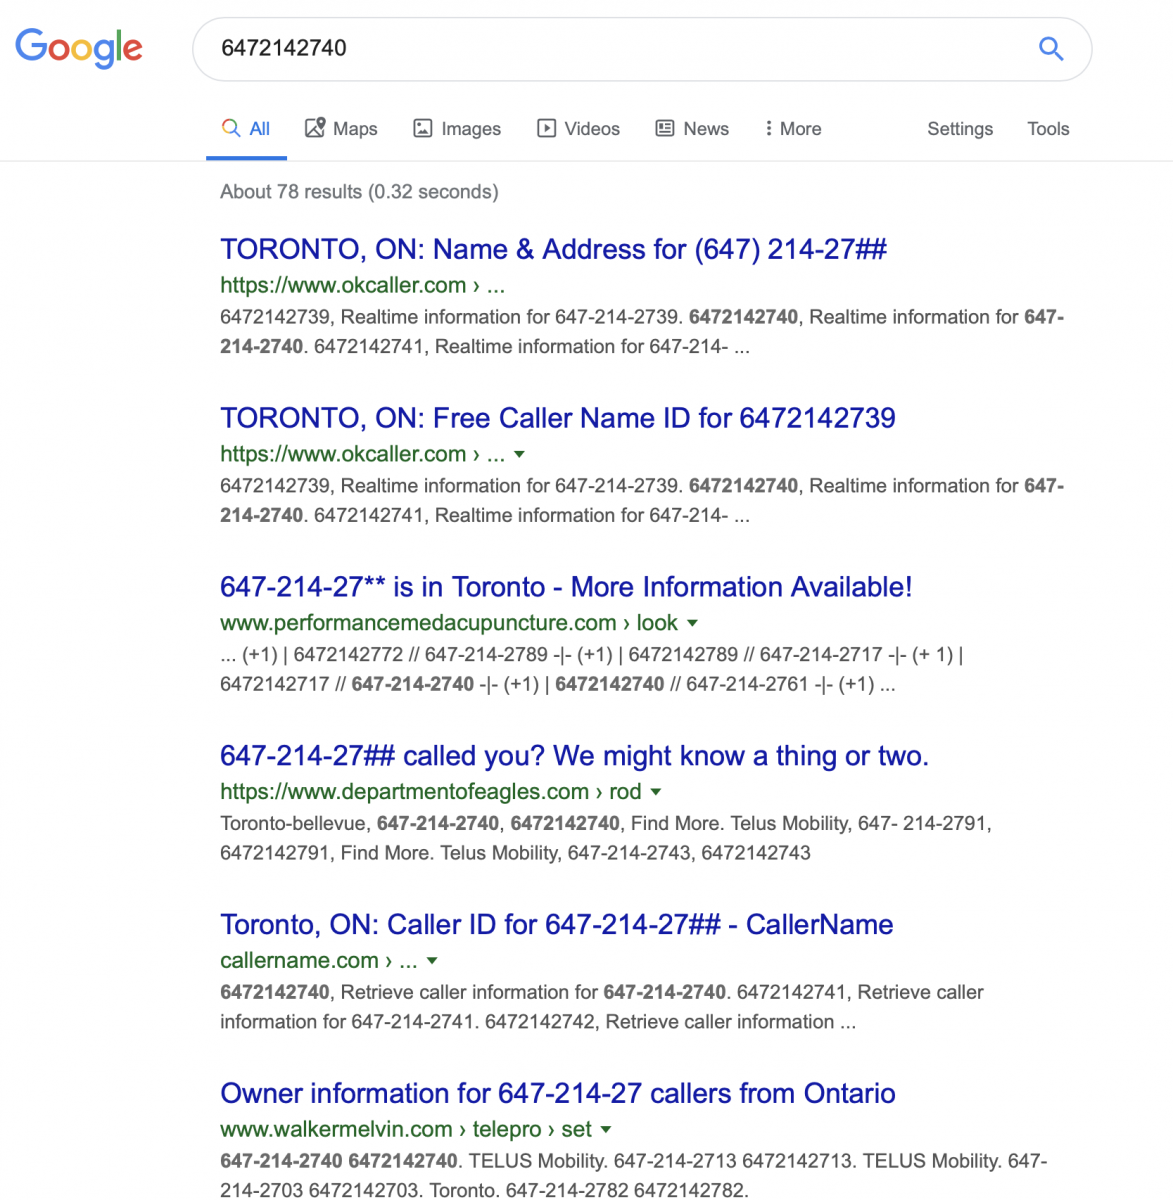Open the Settings menu
The height and width of the screenshot is (1200, 1173).
click(x=959, y=129)
